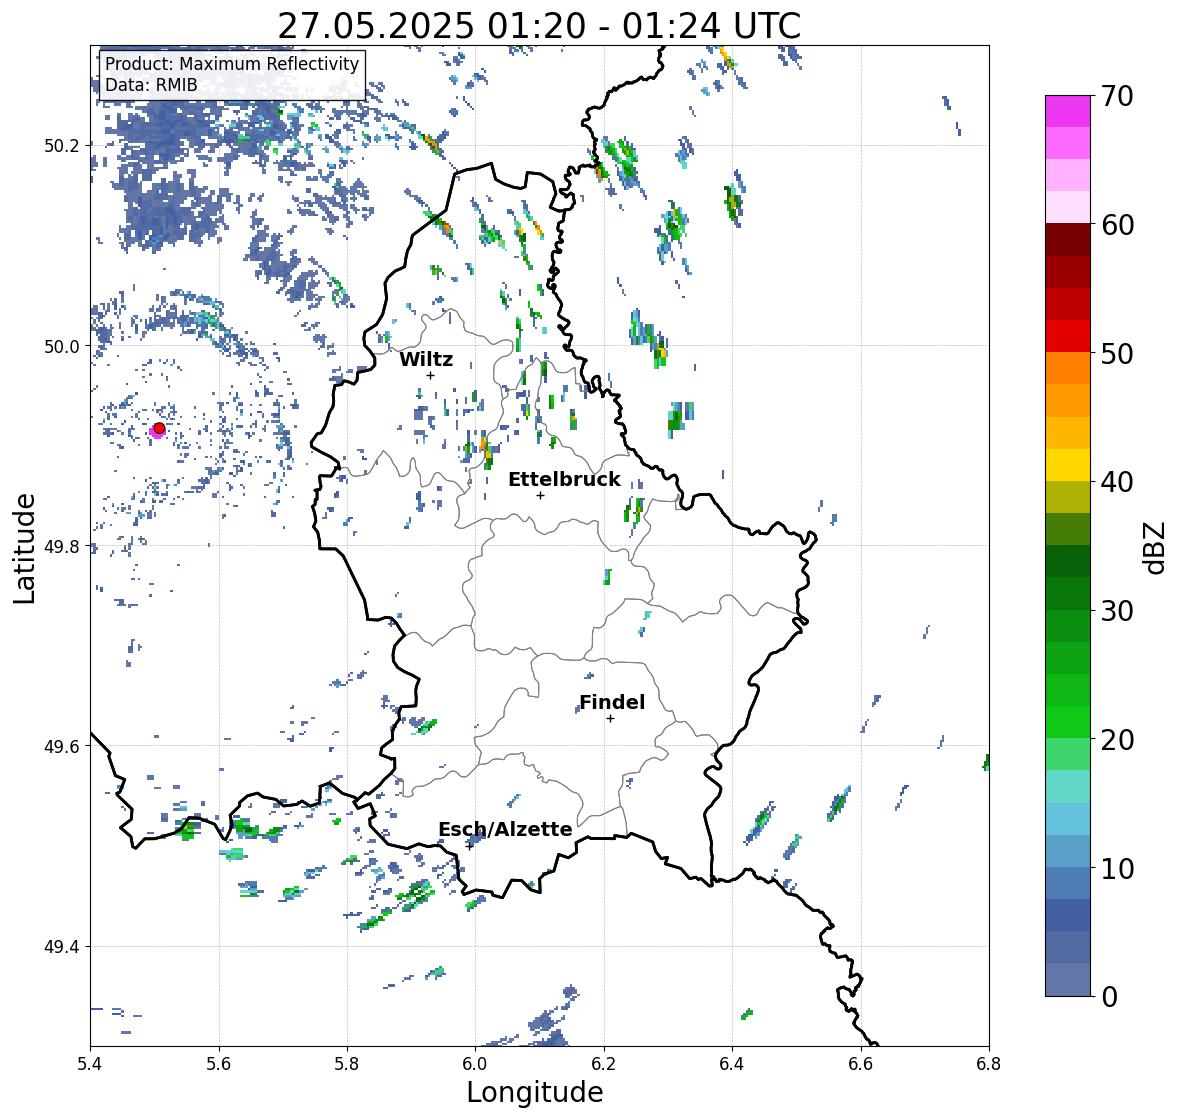Click the cross marker under Ettelbruck
This screenshot has height=1117, width=1179.
(540, 495)
